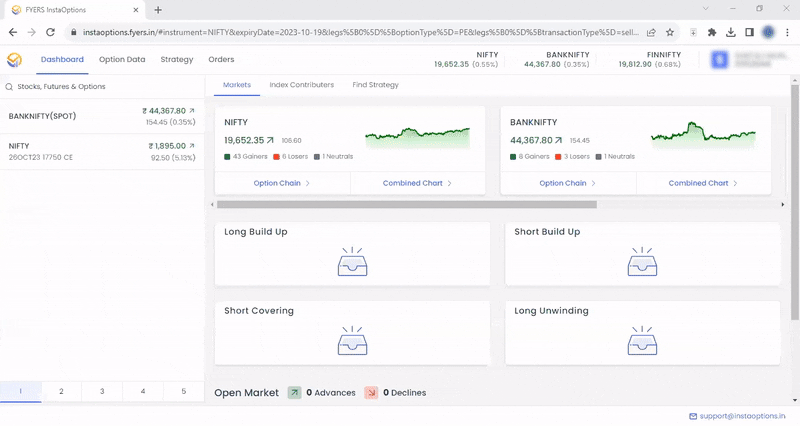
Task: Go back with browser back arrow
Action: tap(13, 32)
